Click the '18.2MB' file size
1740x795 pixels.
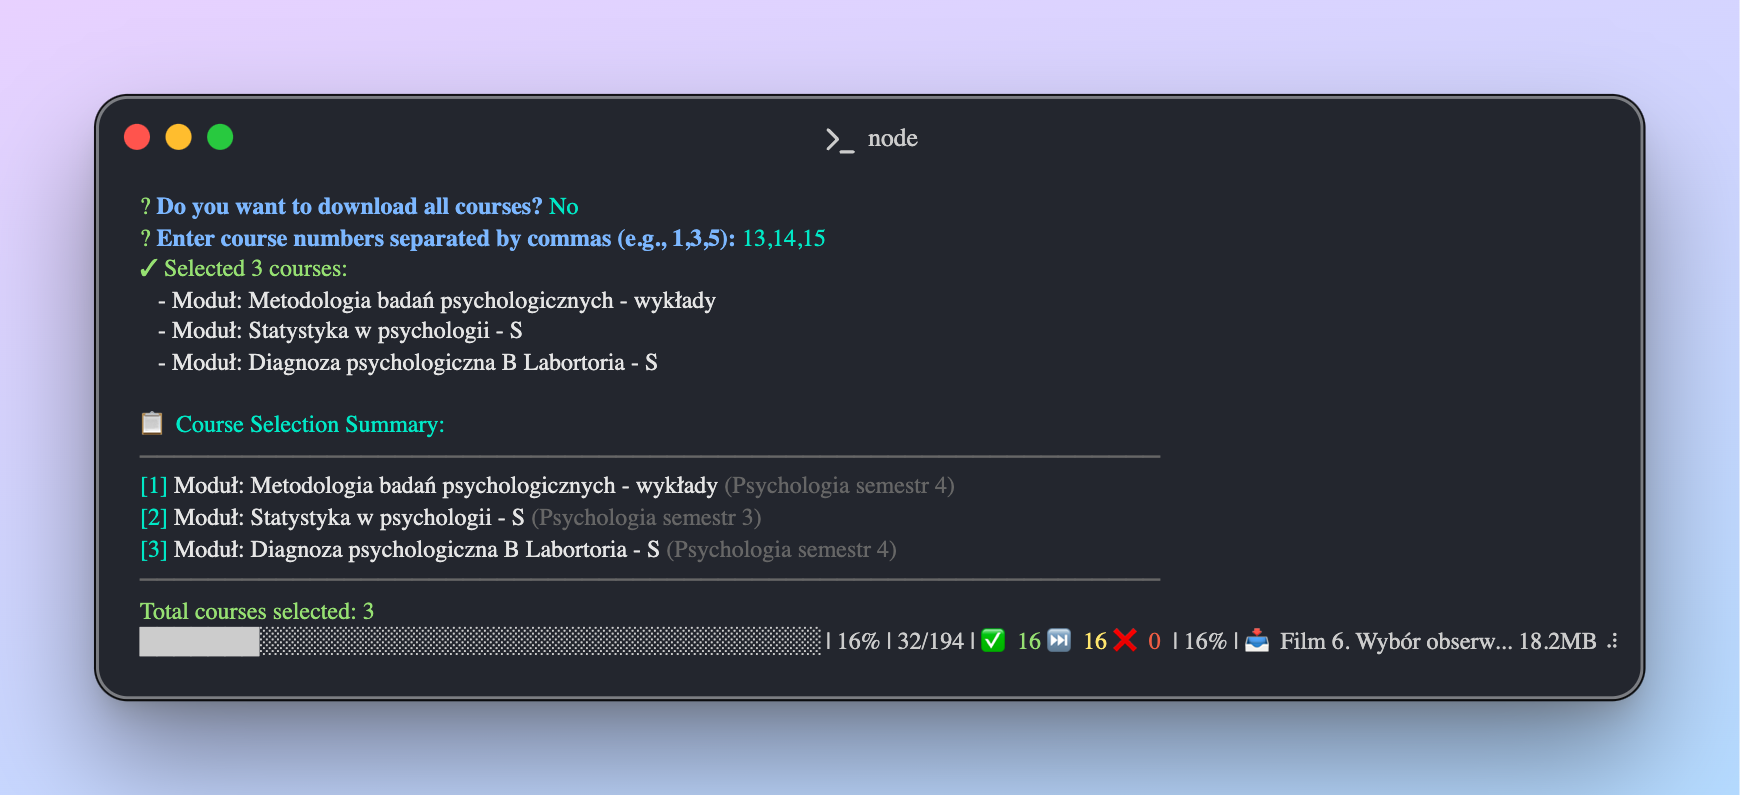point(1558,641)
